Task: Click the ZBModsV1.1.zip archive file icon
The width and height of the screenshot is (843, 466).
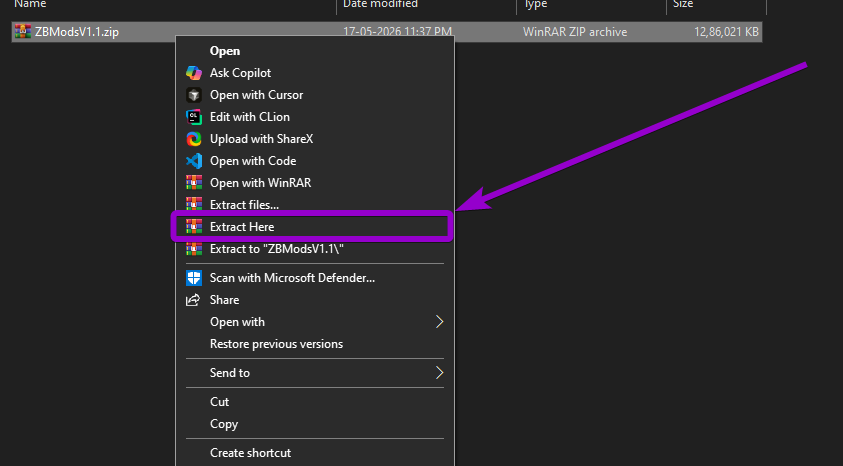Action: coord(23,31)
